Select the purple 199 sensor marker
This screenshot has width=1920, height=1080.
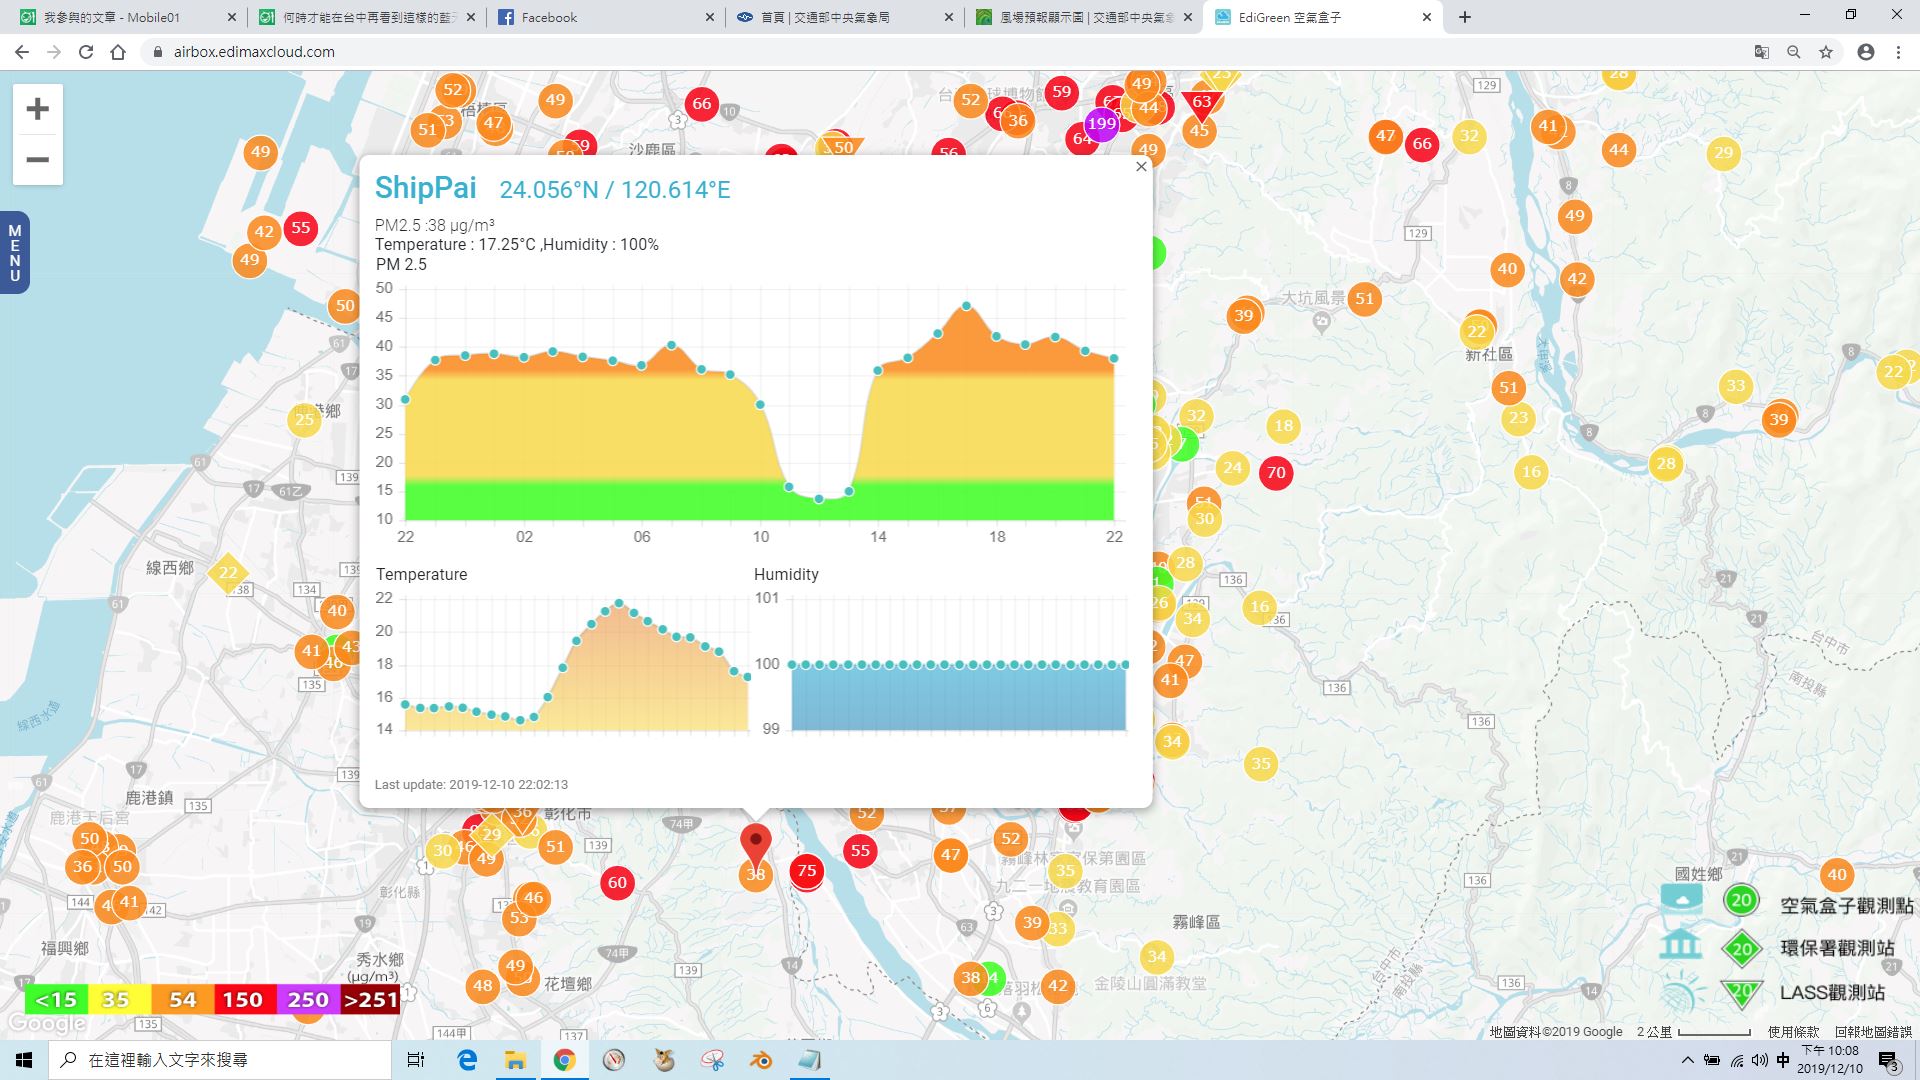(x=1101, y=124)
